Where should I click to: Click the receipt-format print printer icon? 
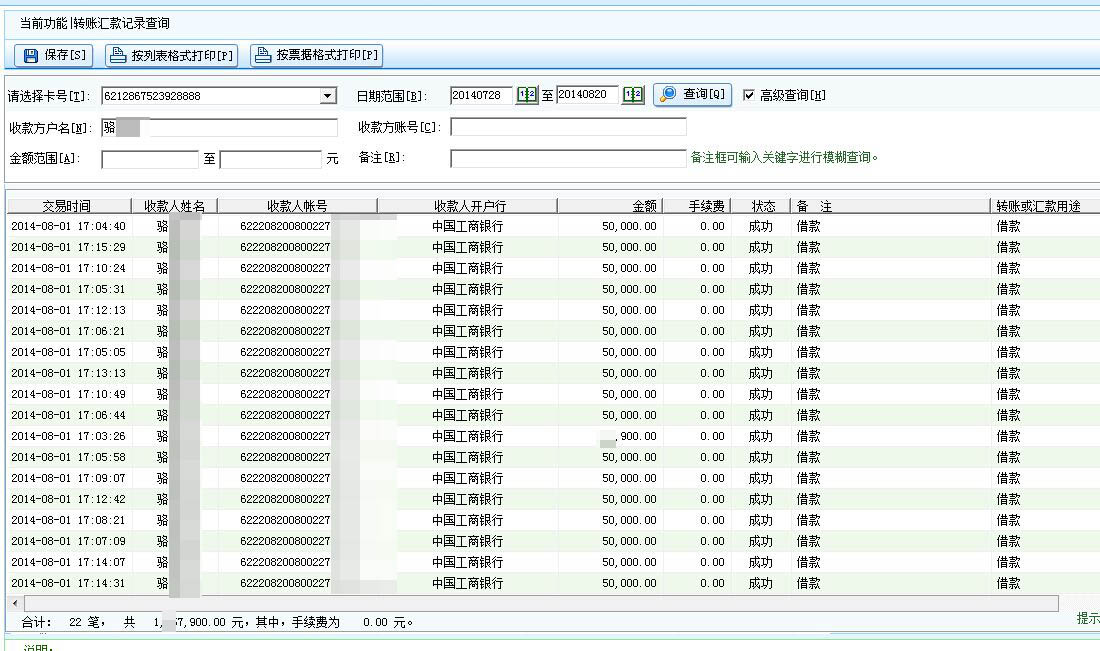(263, 56)
